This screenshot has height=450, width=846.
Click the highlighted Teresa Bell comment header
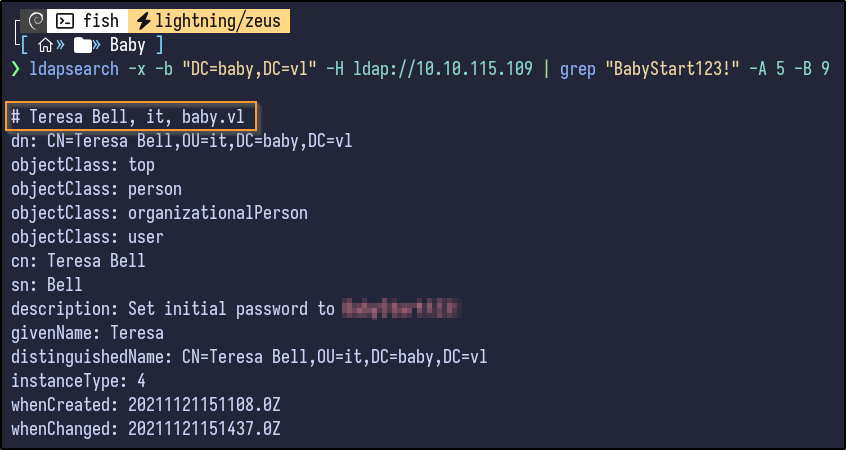[x=132, y=116]
